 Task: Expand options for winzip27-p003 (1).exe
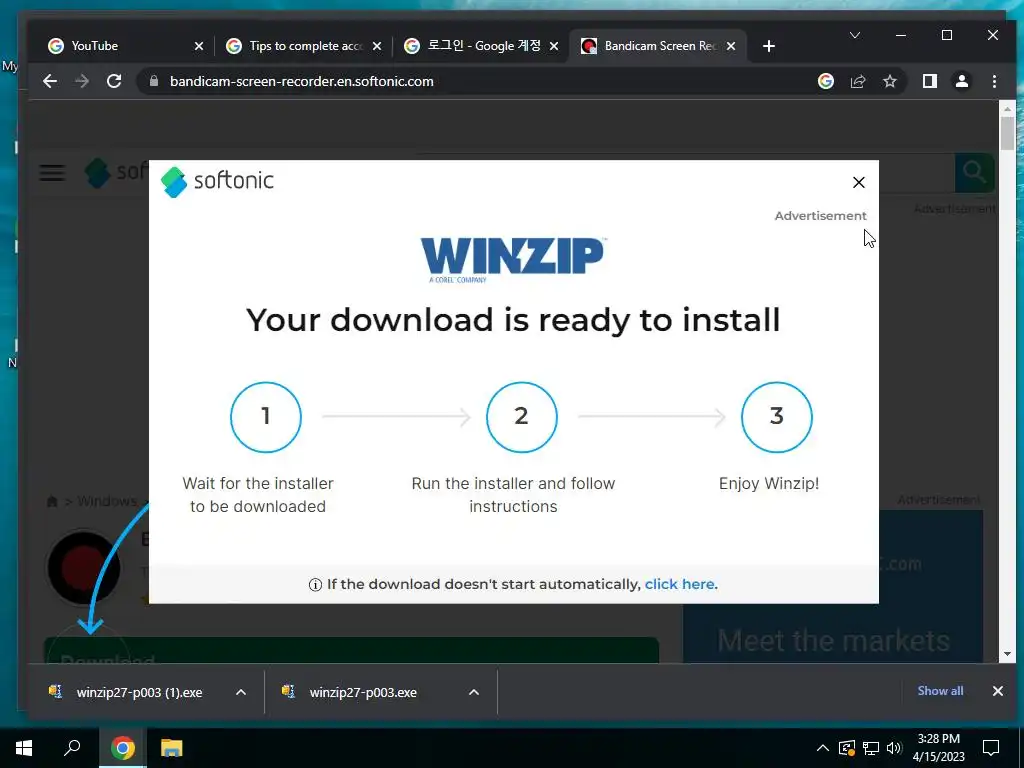[x=240, y=692]
